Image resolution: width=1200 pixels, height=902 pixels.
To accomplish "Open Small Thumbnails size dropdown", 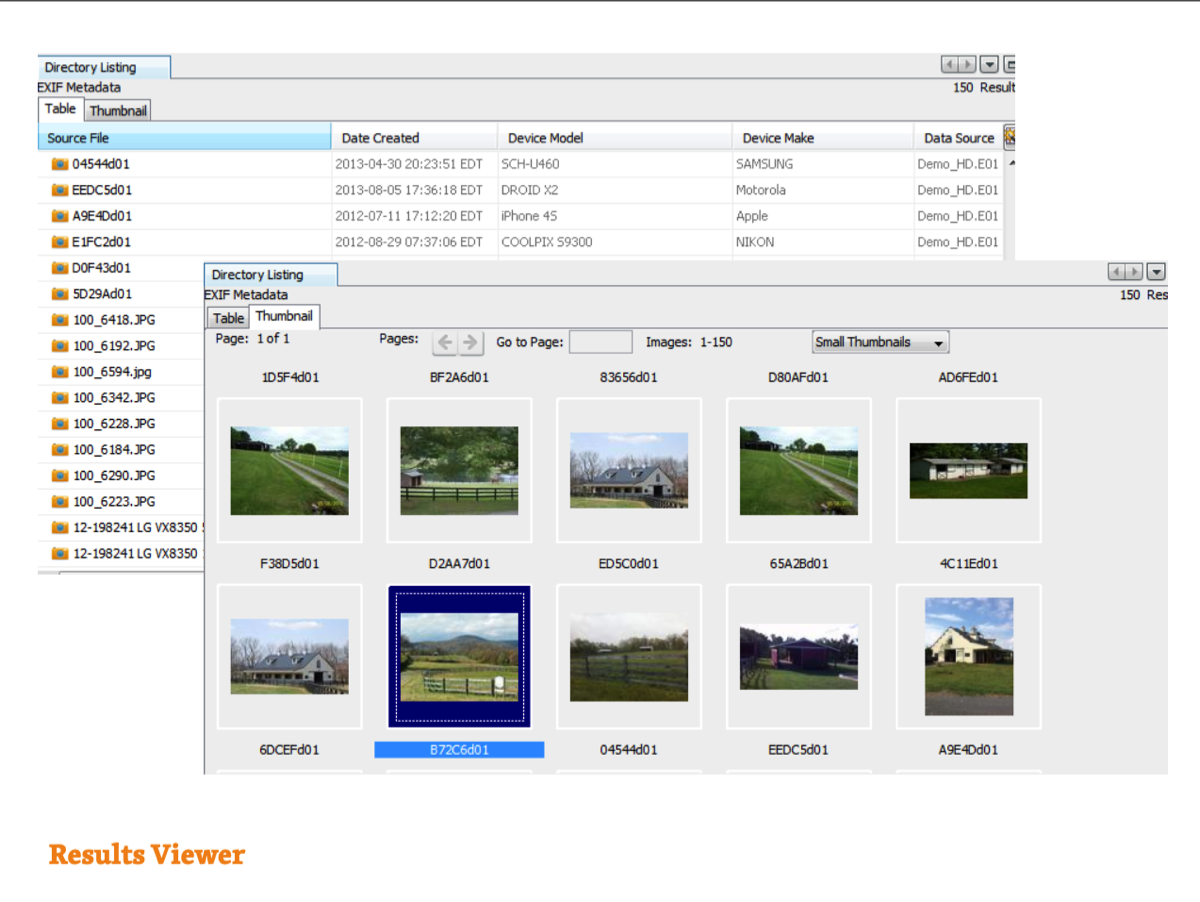I will pyautogui.click(x=880, y=343).
